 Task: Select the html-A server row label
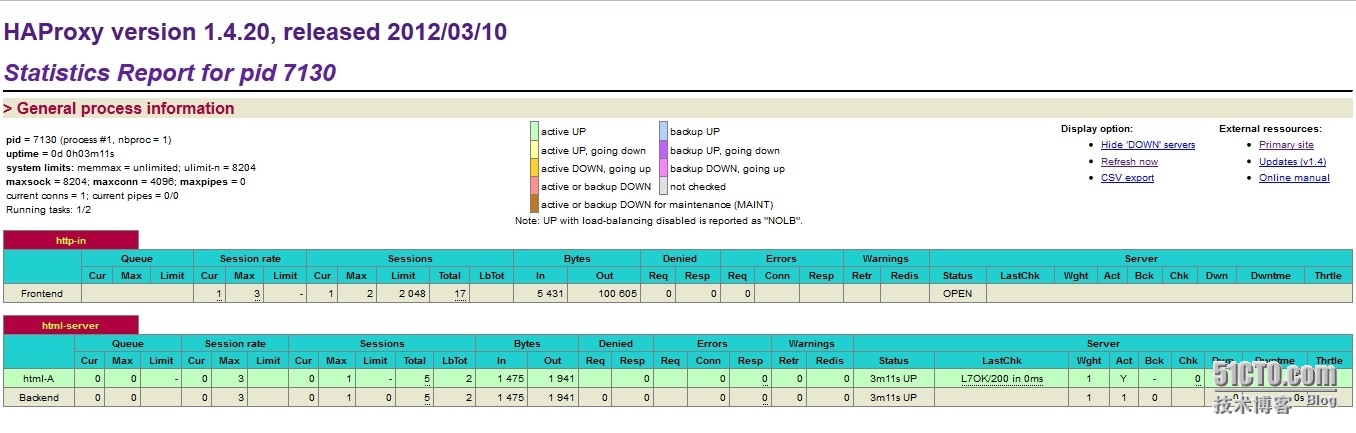(x=39, y=379)
